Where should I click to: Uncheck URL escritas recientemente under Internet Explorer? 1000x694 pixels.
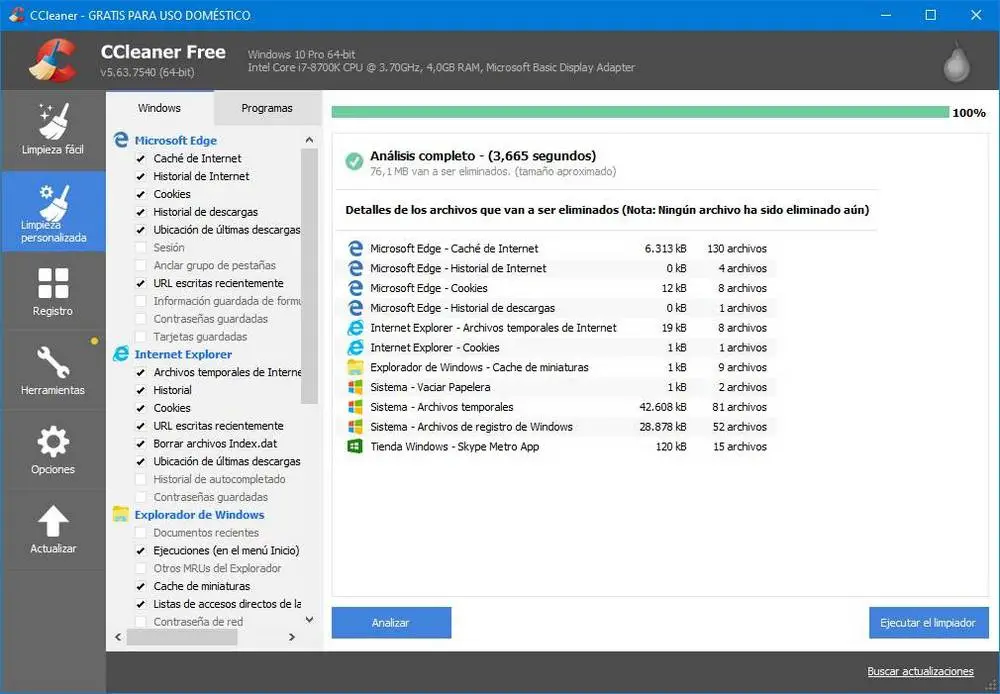pyautogui.click(x=140, y=425)
